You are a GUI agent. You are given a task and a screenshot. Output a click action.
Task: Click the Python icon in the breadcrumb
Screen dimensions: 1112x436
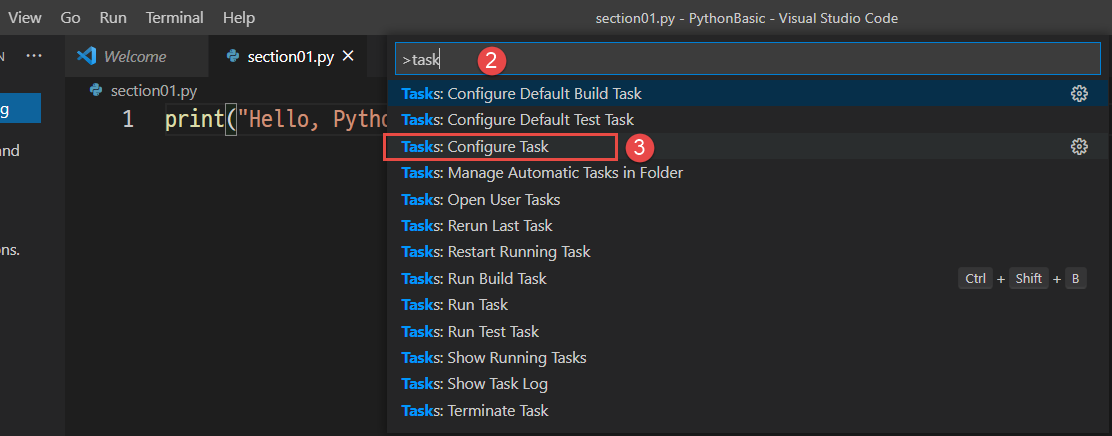[96, 91]
